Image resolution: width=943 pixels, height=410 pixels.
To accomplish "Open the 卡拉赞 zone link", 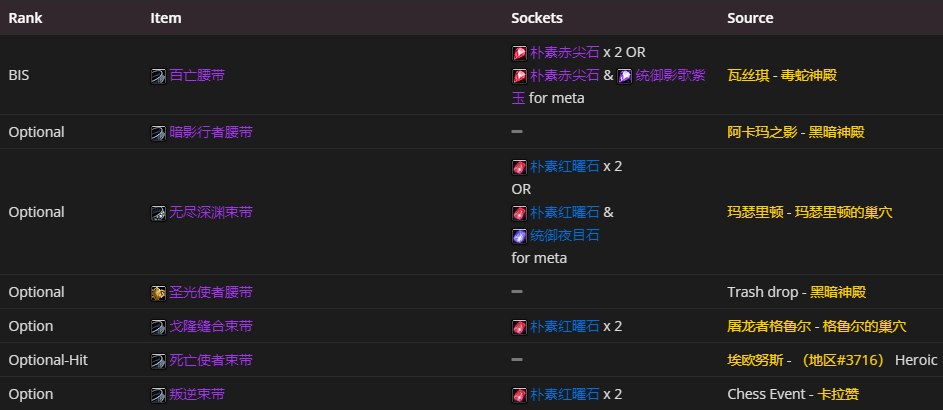I will [838, 394].
